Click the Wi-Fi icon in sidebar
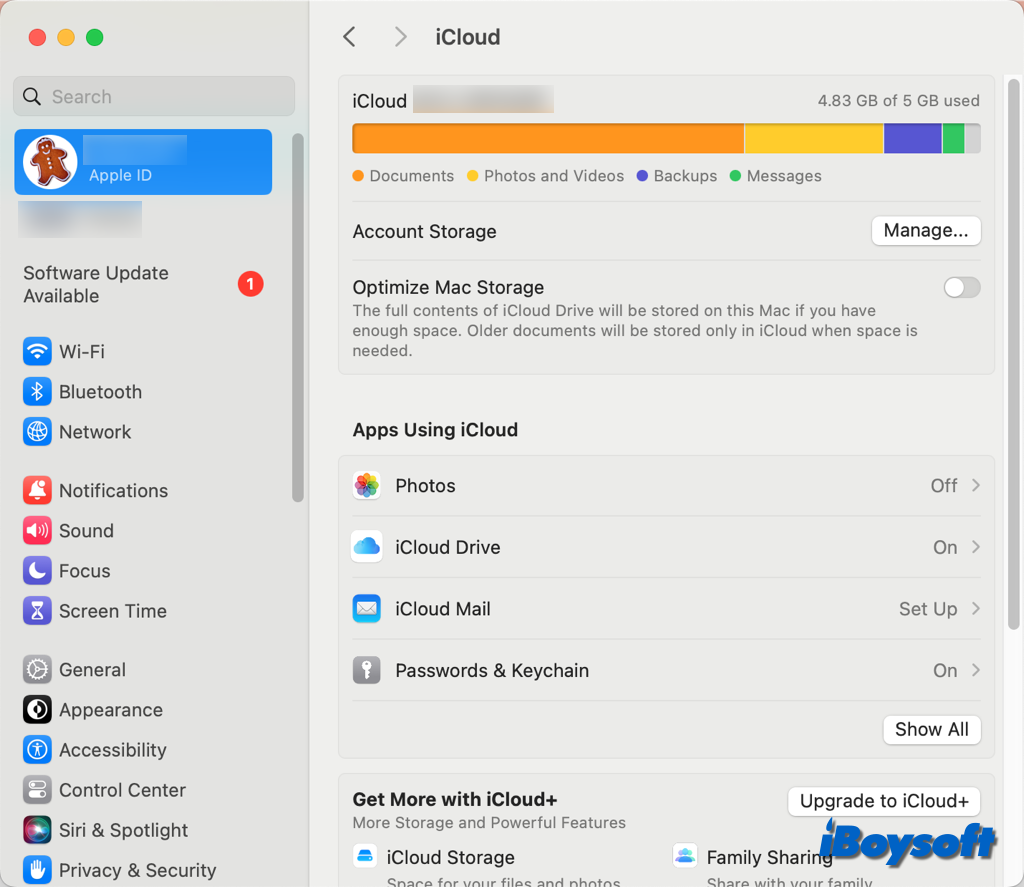The image size is (1024, 887). (x=37, y=351)
